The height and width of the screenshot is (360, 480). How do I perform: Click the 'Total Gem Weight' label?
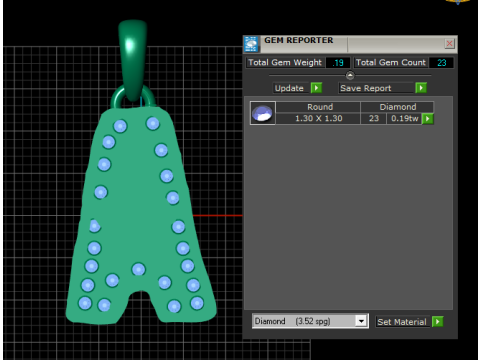coord(285,63)
